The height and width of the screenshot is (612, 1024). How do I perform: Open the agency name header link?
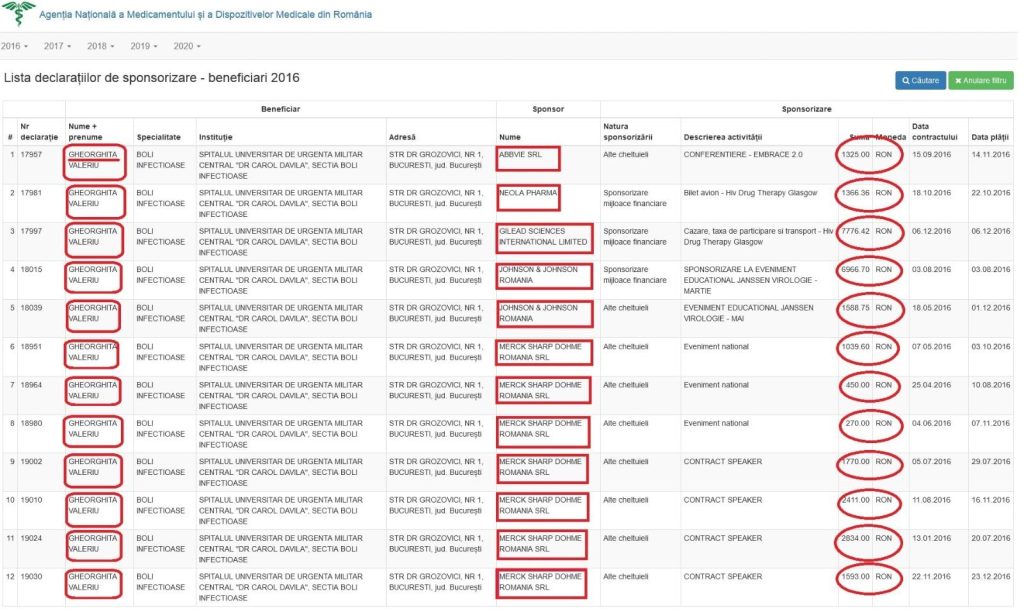(205, 14)
